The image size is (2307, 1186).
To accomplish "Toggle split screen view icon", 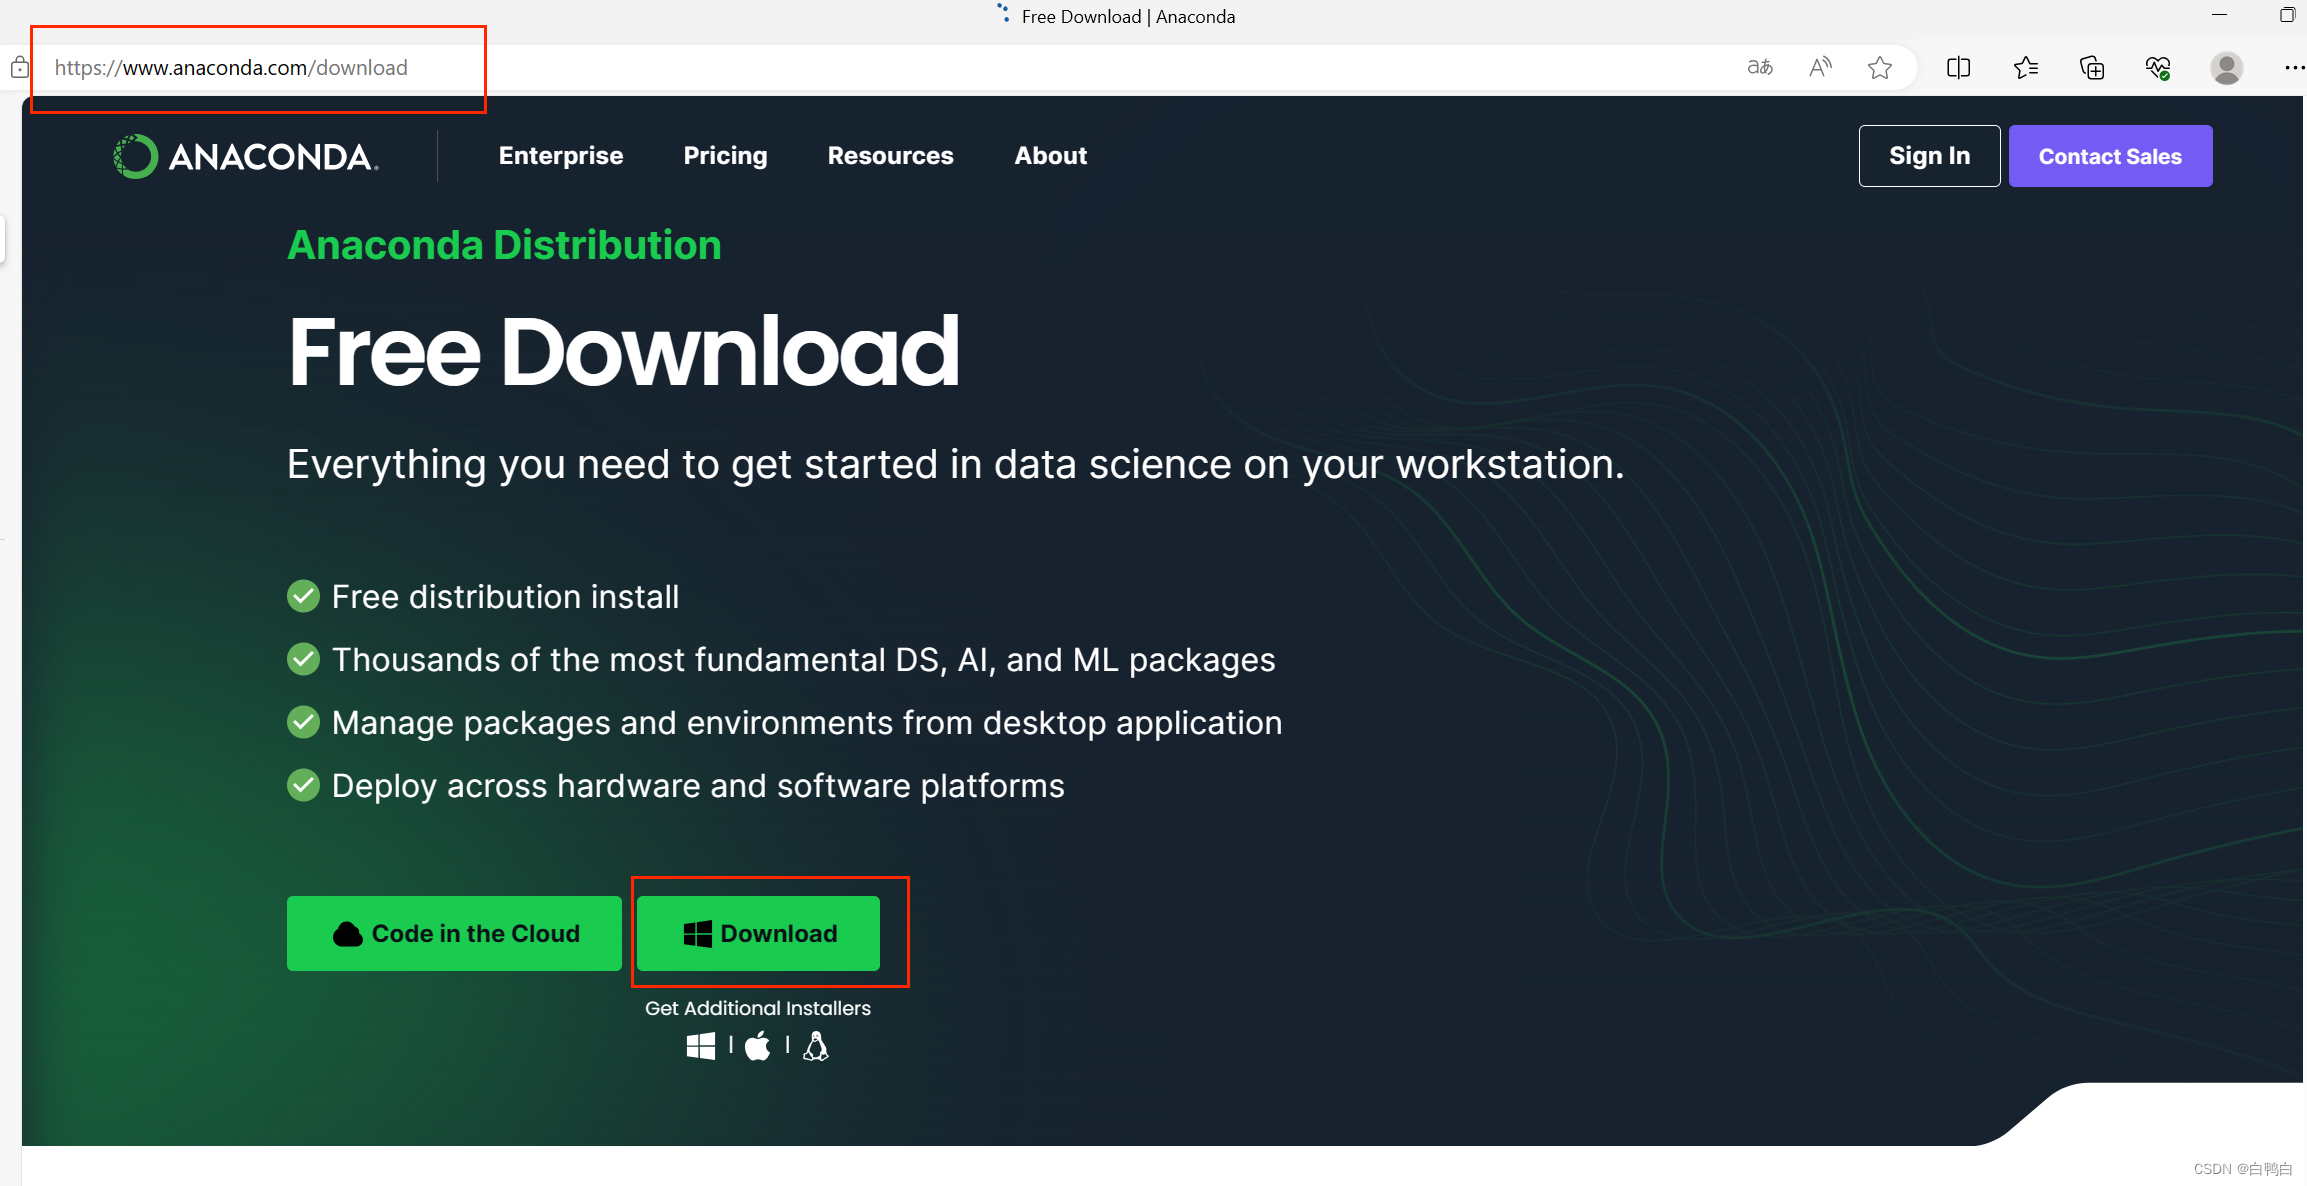I will pos(1959,68).
